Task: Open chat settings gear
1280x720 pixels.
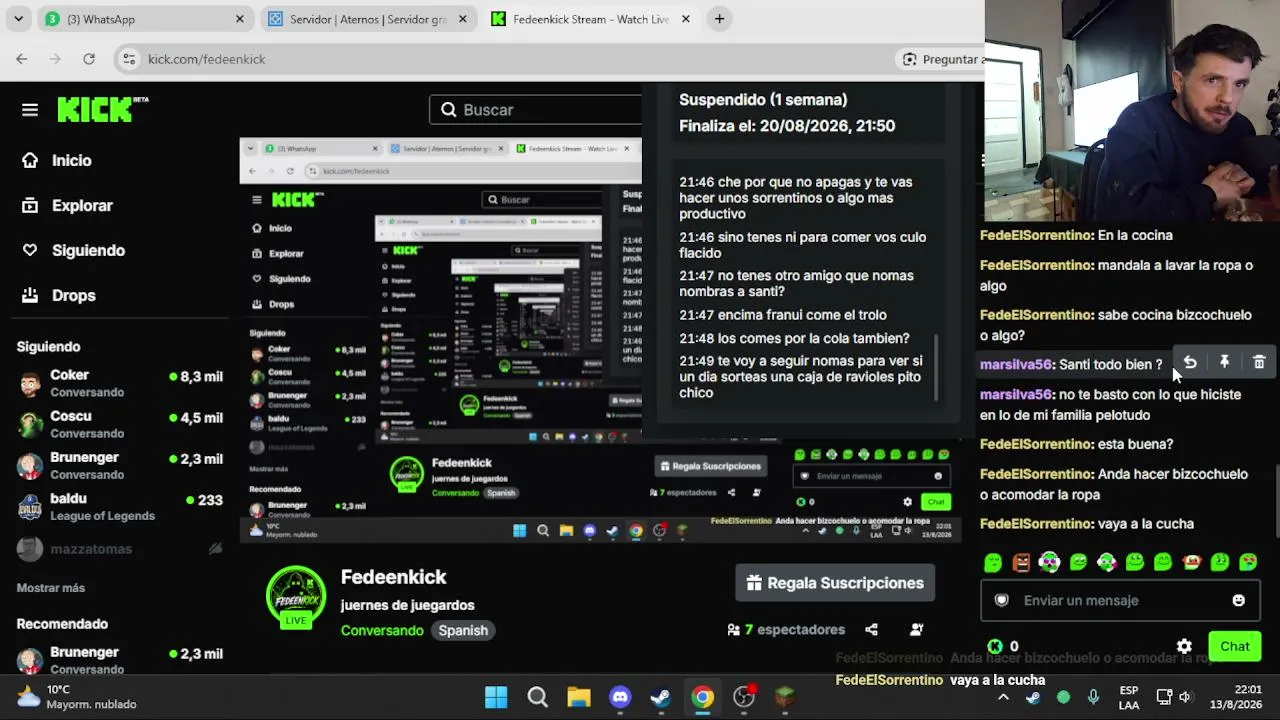Action: click(x=1184, y=646)
